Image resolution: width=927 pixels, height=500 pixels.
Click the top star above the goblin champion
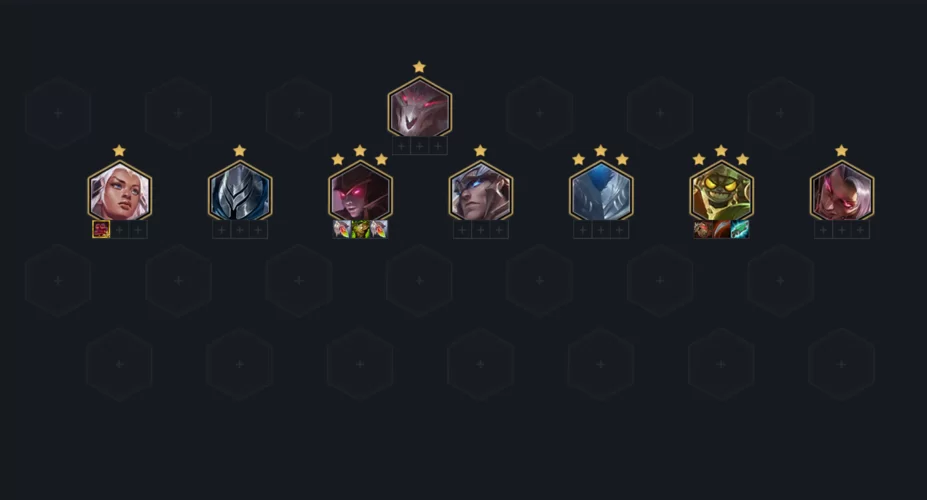point(721,151)
